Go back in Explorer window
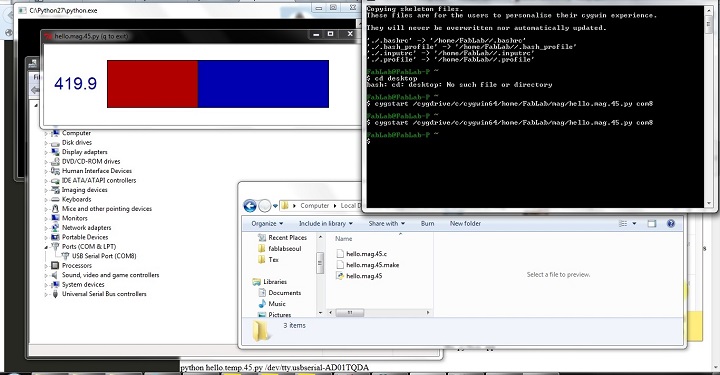The height and width of the screenshot is (375, 720). (250, 206)
